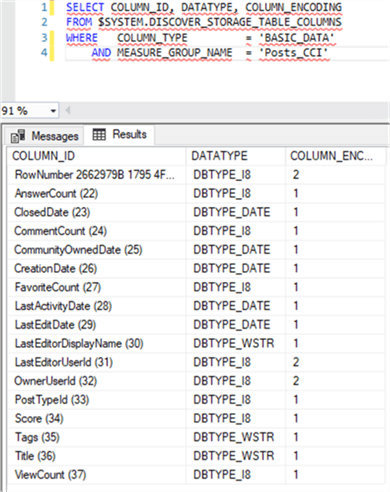Select the RowNumber 2662979B cell
Image resolution: width=390 pixels, height=492 pixels.
(x=95, y=175)
